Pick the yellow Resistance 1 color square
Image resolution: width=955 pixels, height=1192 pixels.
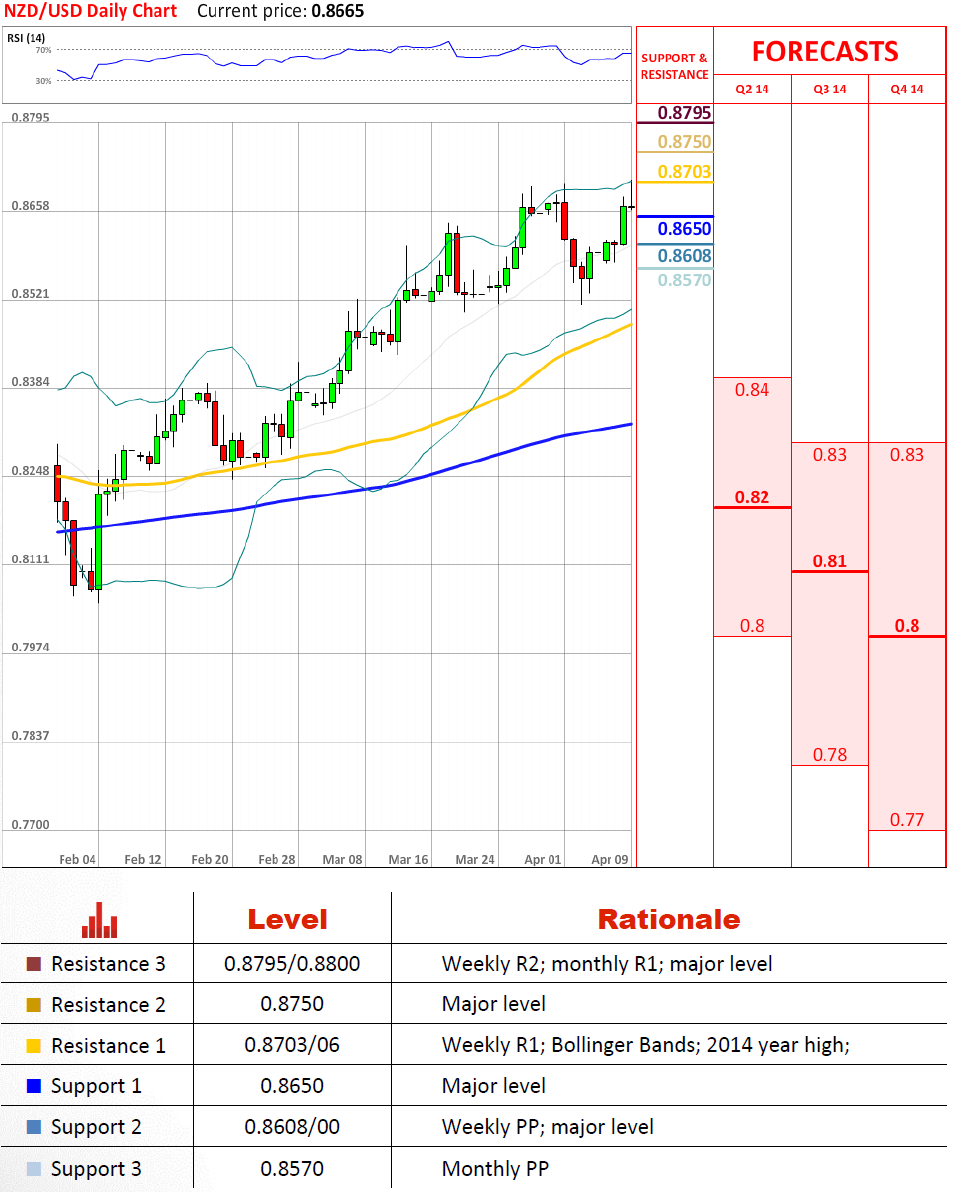34,1046
